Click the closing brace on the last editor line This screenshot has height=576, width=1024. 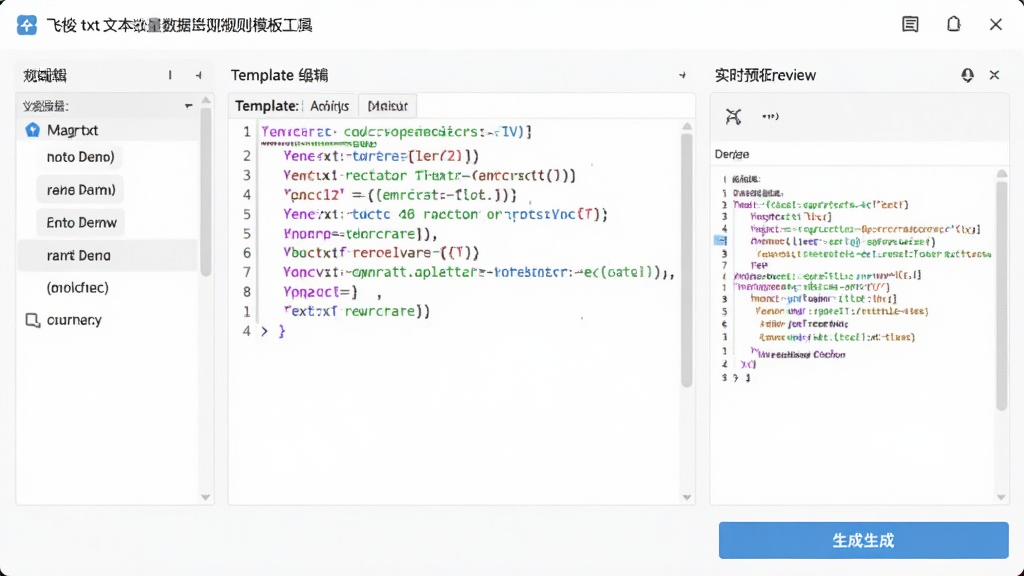point(281,331)
